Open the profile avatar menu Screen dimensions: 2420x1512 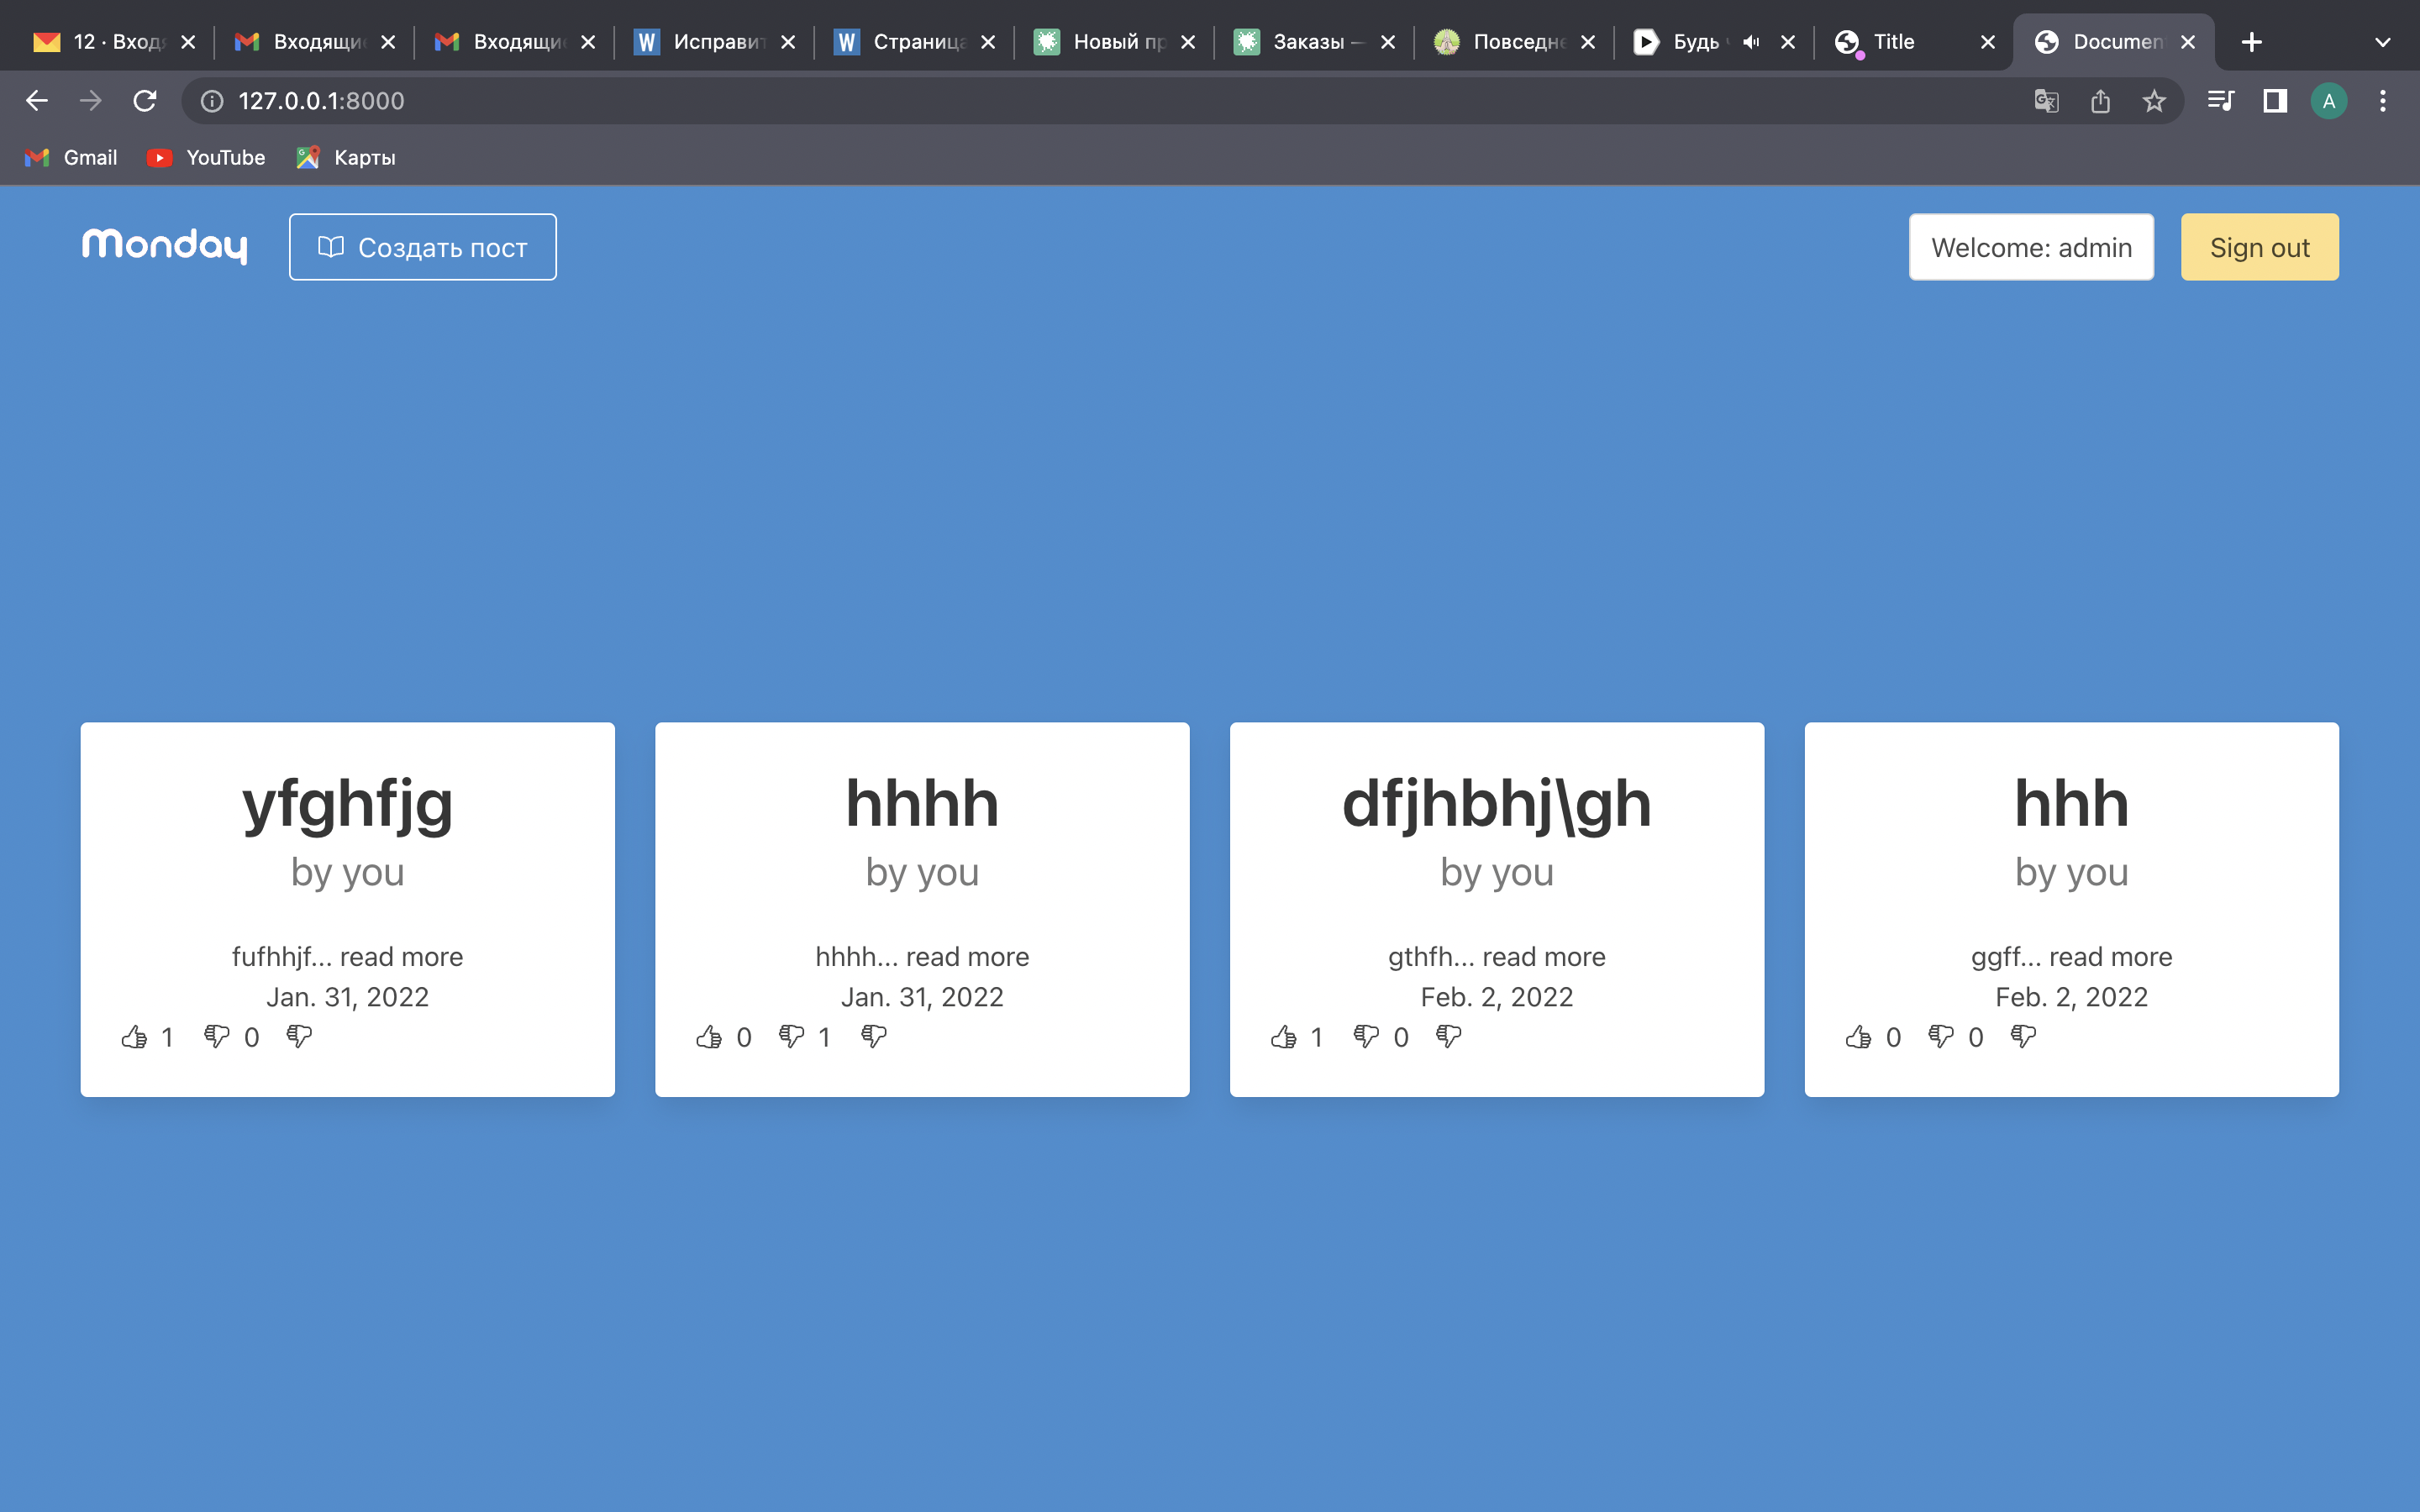click(x=2329, y=101)
